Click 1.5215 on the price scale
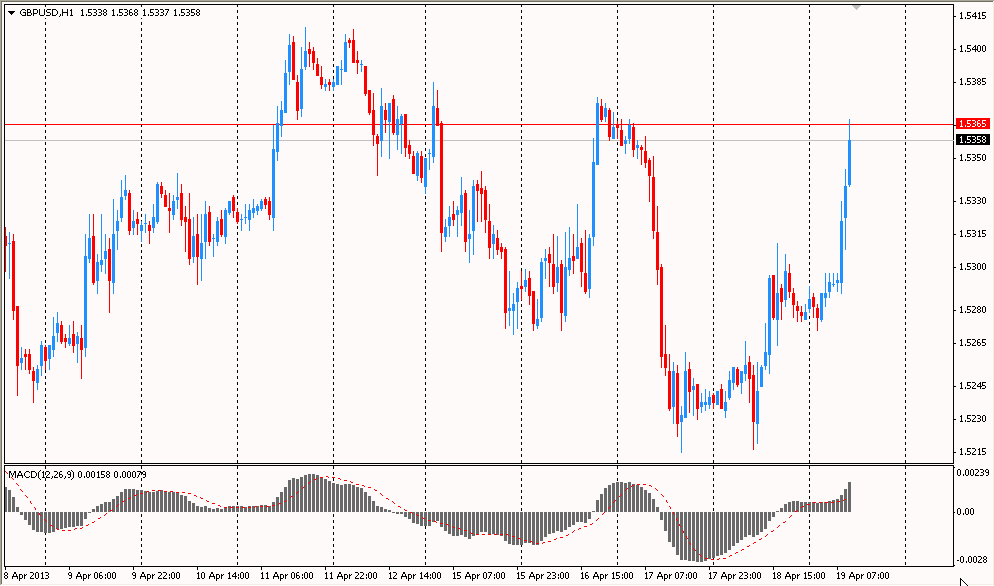This screenshot has width=994, height=586. click(972, 452)
